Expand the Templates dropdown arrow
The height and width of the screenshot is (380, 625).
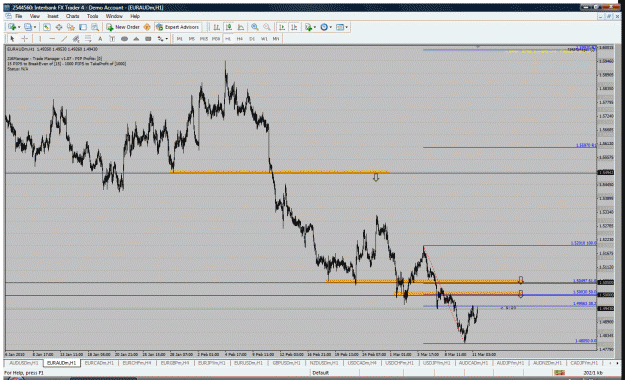coord(346,27)
